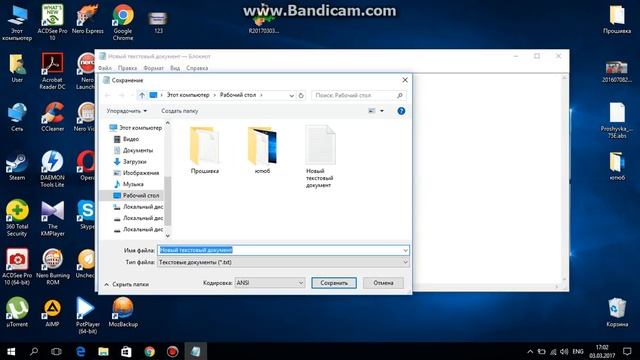This screenshot has height=360, width=640.
Task: Open Nero Express desktop shortcut
Action: pyautogui.click(x=87, y=20)
